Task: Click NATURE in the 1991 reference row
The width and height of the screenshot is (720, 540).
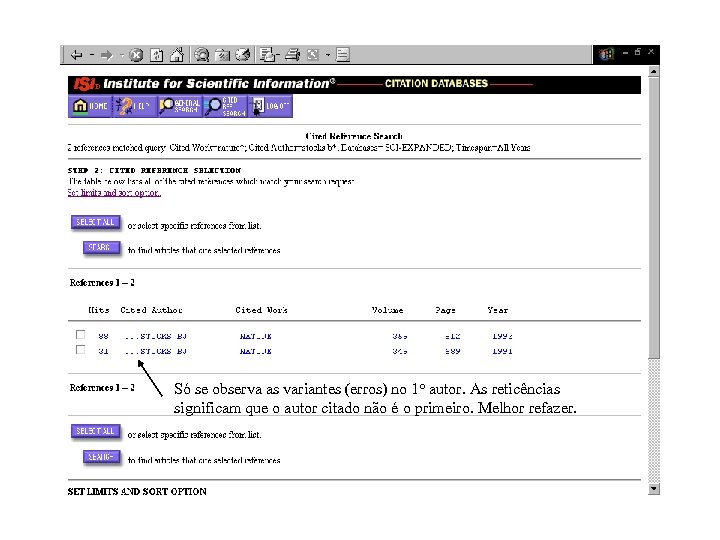Action: (x=256, y=351)
